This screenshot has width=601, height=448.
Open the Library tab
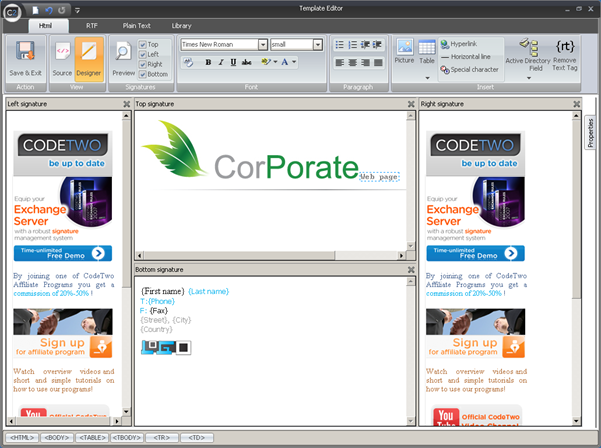[181, 26]
